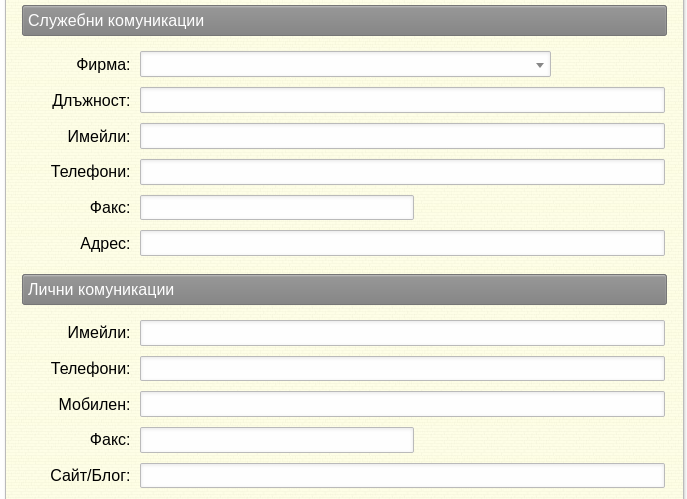The width and height of the screenshot is (687, 499).
Task: Click the Длъжност label
Action: tap(91, 101)
